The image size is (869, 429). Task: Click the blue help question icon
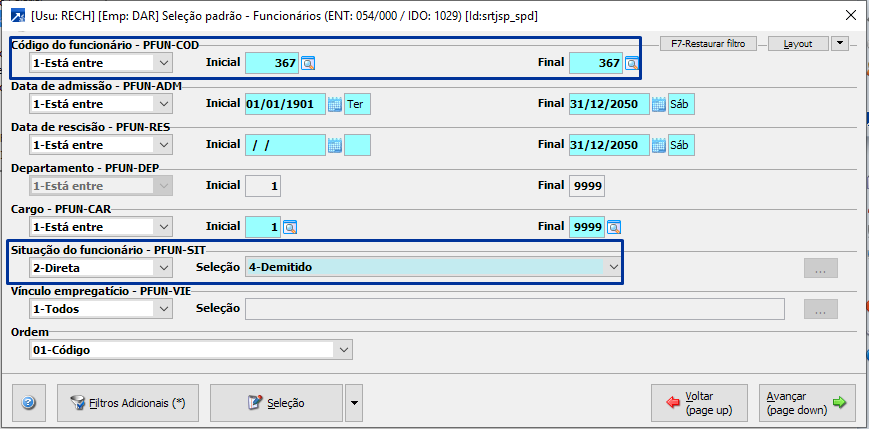(29, 403)
